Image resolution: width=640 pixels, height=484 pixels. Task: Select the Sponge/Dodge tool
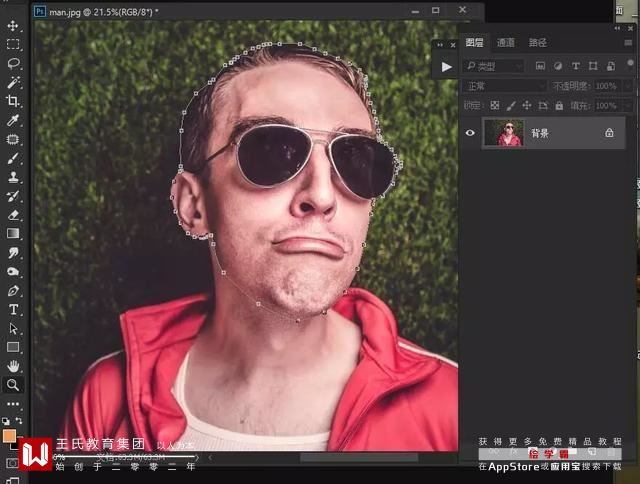13,271
